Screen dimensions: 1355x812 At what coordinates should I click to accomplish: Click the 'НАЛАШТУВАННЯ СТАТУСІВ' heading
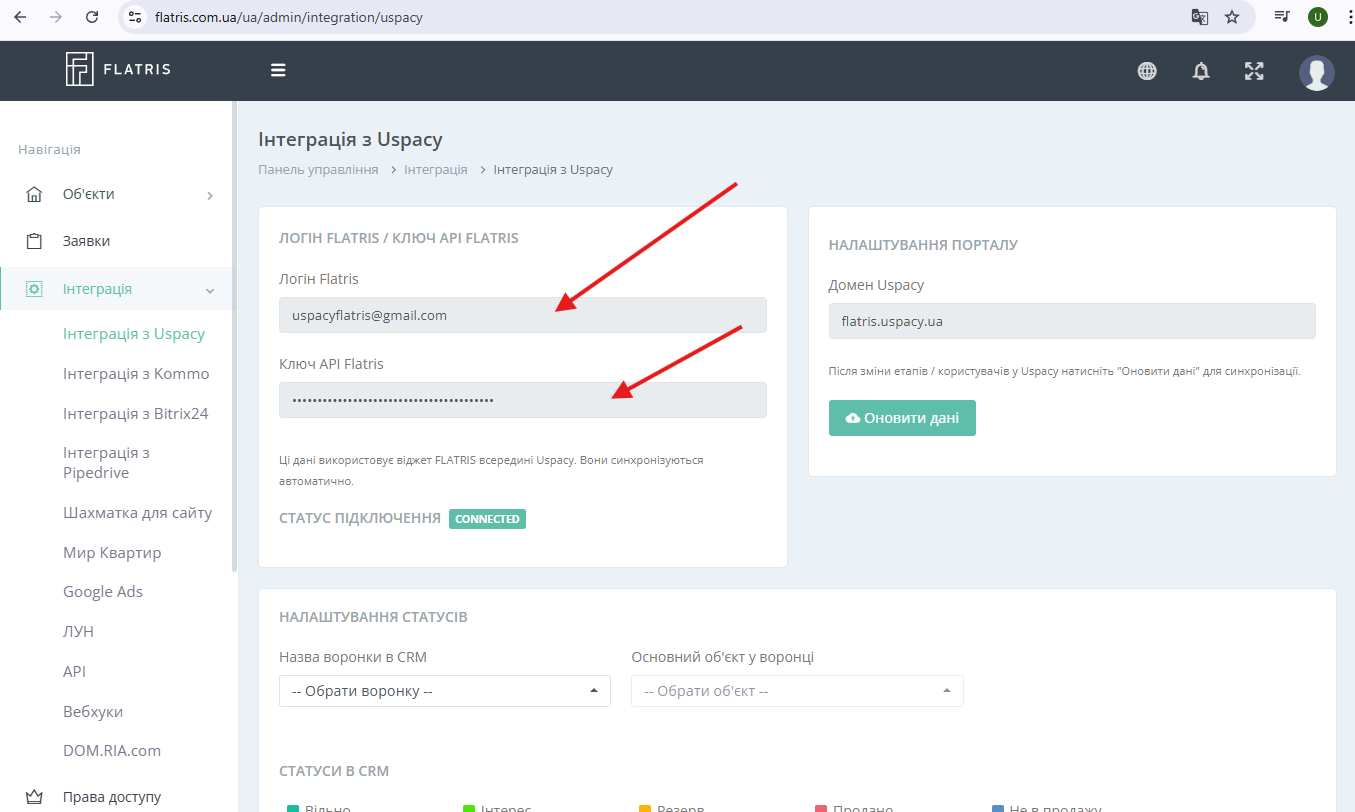(x=373, y=617)
